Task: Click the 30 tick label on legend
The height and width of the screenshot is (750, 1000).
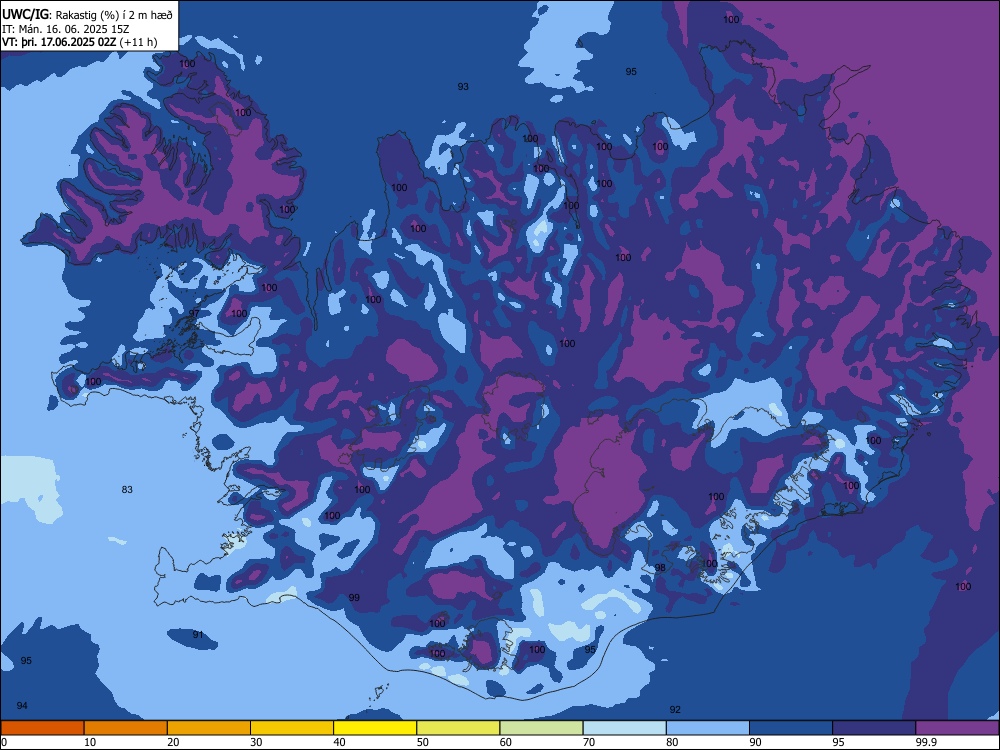Action: click(x=256, y=742)
